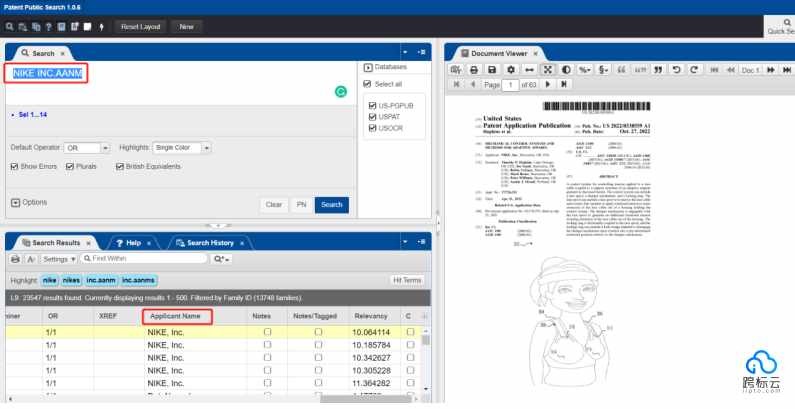Open the percent zoom dropdown in Document Viewer
Viewport: 795px width, 409px height.
(x=585, y=70)
